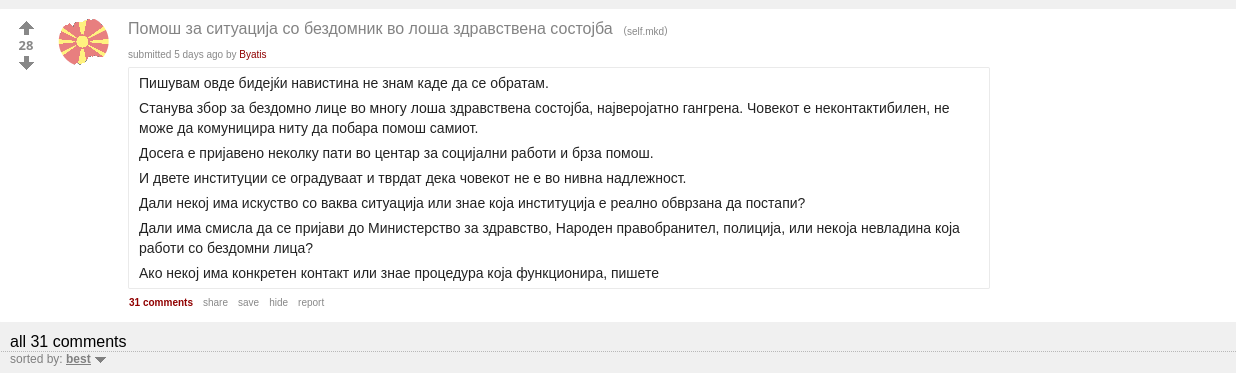Click the paragraph mentioning 'гангрена'
The height and width of the screenshot is (373, 1236).
(544, 118)
